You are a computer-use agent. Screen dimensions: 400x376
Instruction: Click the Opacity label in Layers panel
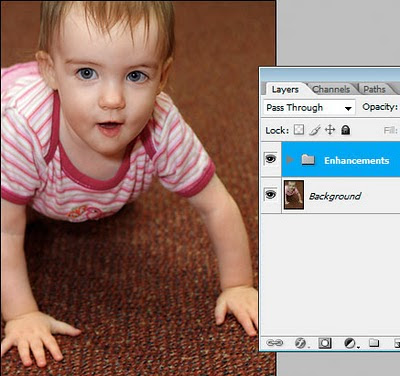click(x=380, y=107)
